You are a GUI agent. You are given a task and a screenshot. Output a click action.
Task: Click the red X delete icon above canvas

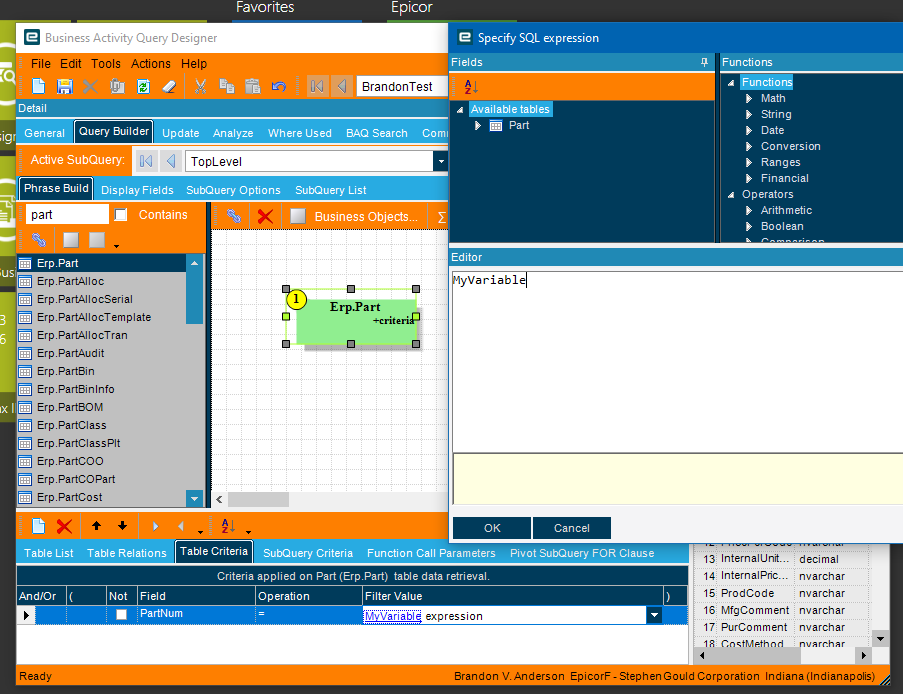tap(265, 217)
